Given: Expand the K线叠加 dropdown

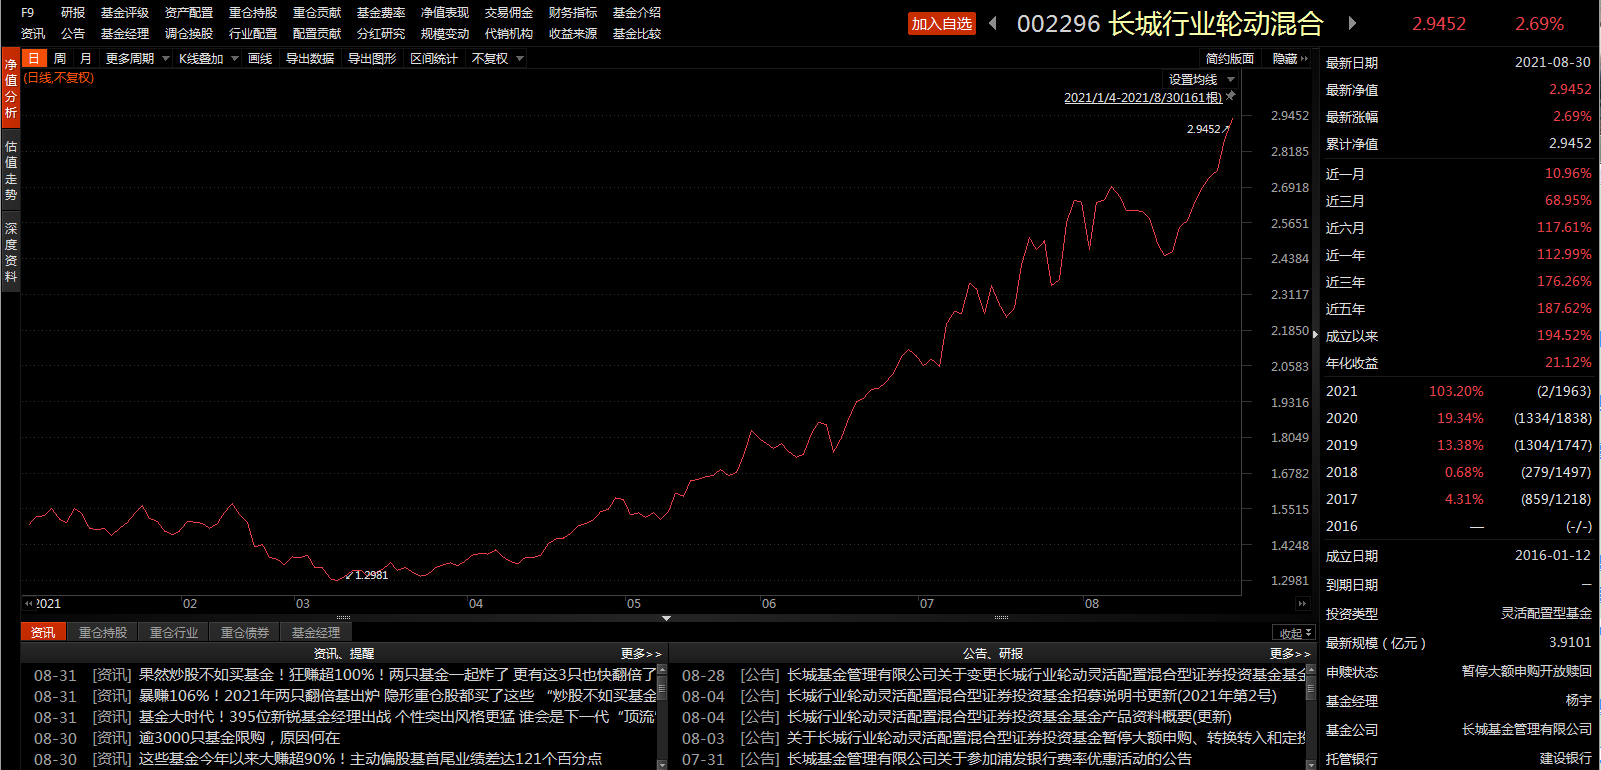Looking at the screenshot, I should pos(208,59).
